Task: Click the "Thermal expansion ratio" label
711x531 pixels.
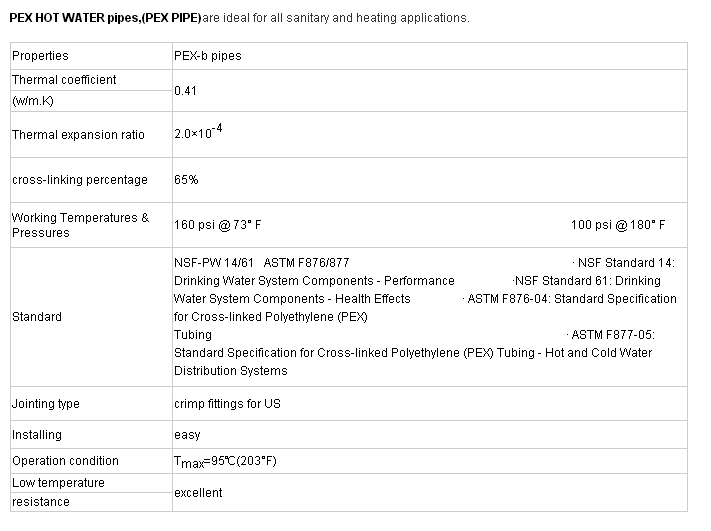Action: click(x=78, y=135)
